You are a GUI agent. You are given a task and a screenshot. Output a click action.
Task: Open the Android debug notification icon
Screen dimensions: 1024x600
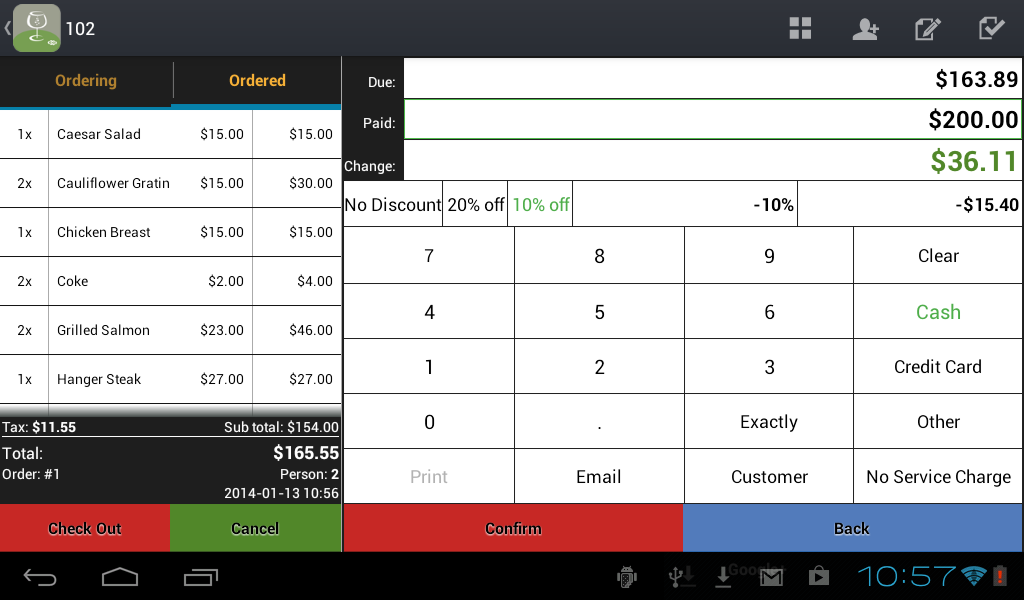click(x=627, y=576)
